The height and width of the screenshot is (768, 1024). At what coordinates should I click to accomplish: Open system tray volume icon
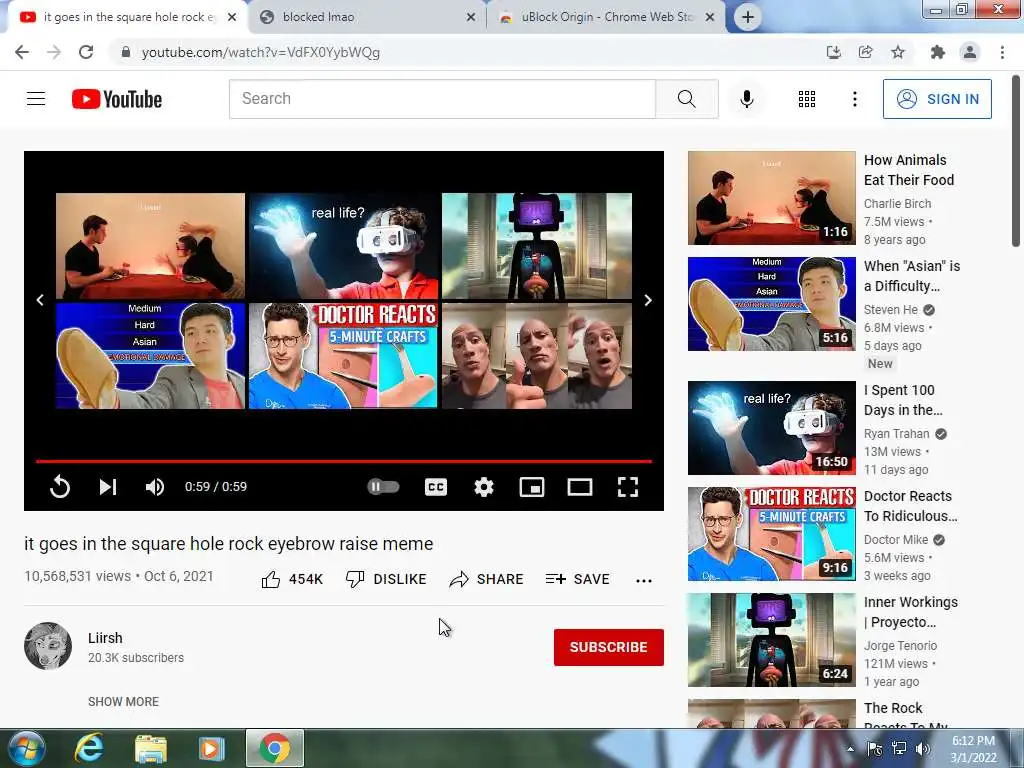click(x=922, y=749)
